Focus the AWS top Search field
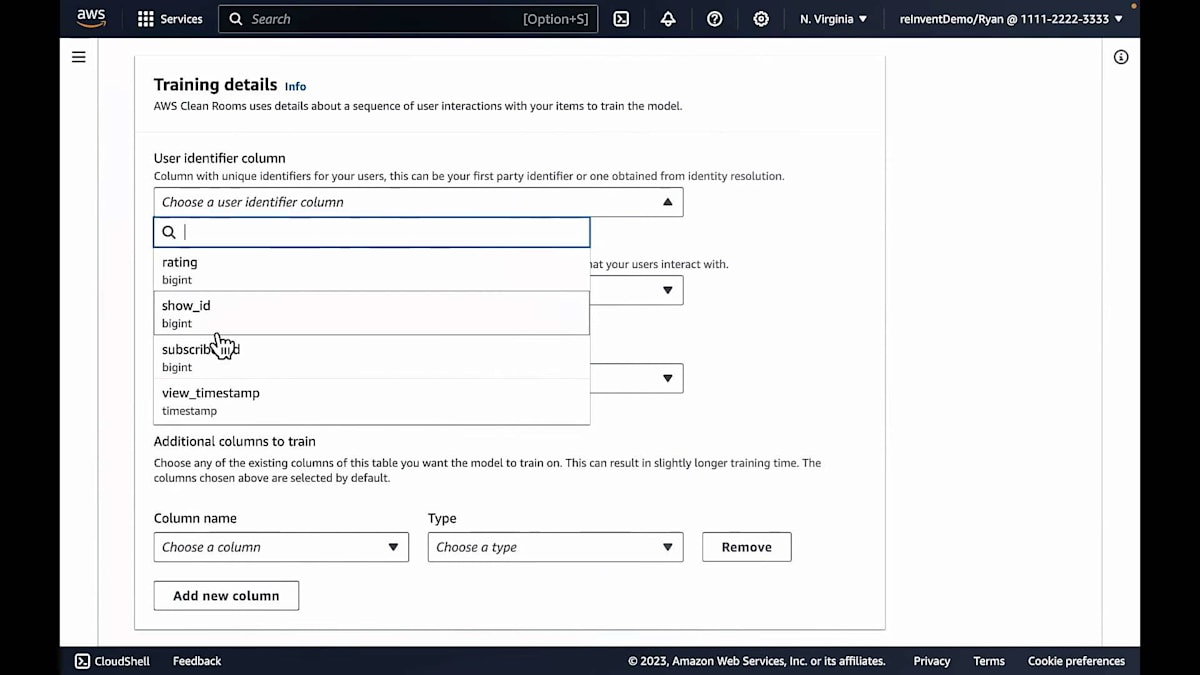 click(x=408, y=19)
